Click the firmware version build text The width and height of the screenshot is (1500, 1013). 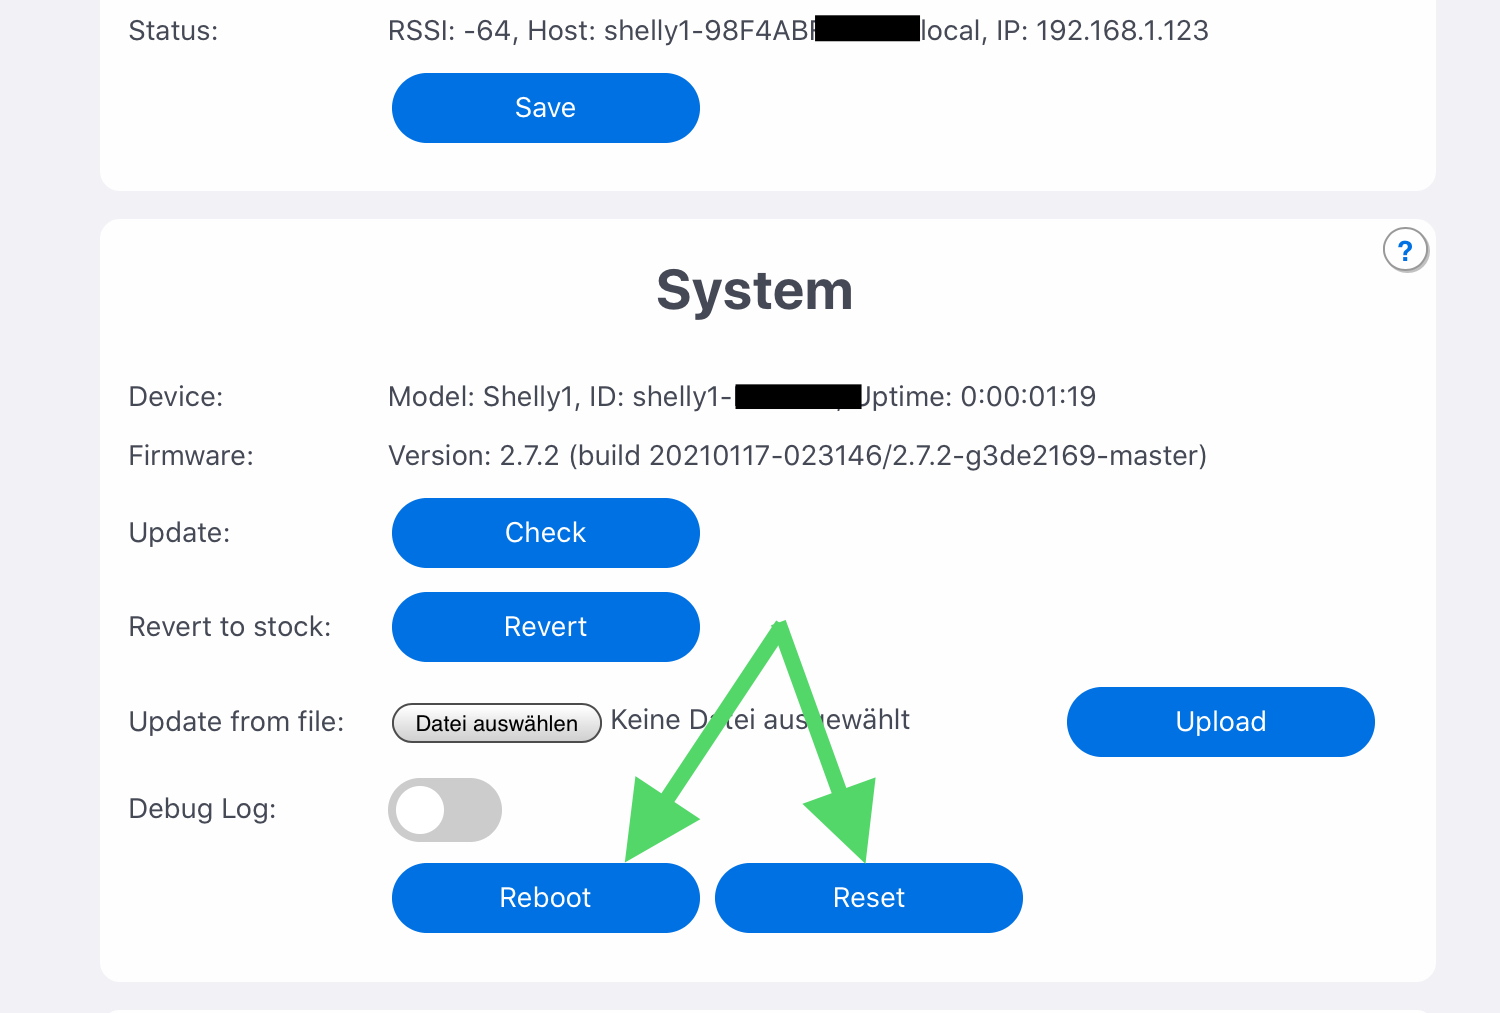pos(797,456)
